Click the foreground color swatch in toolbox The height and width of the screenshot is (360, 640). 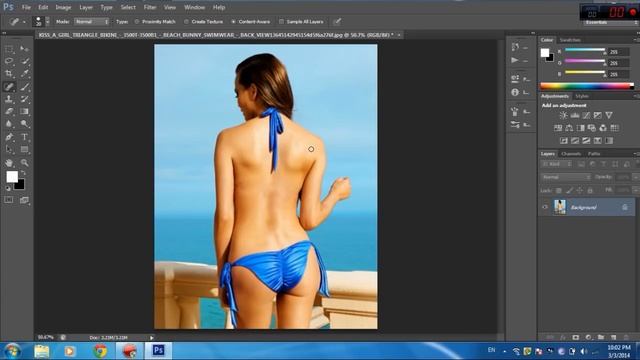[x=12, y=177]
